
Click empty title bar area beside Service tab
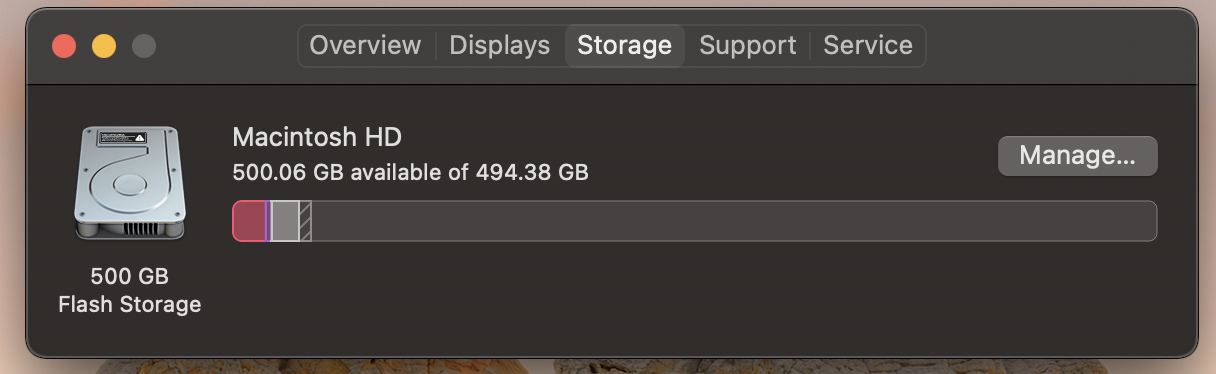1060,46
